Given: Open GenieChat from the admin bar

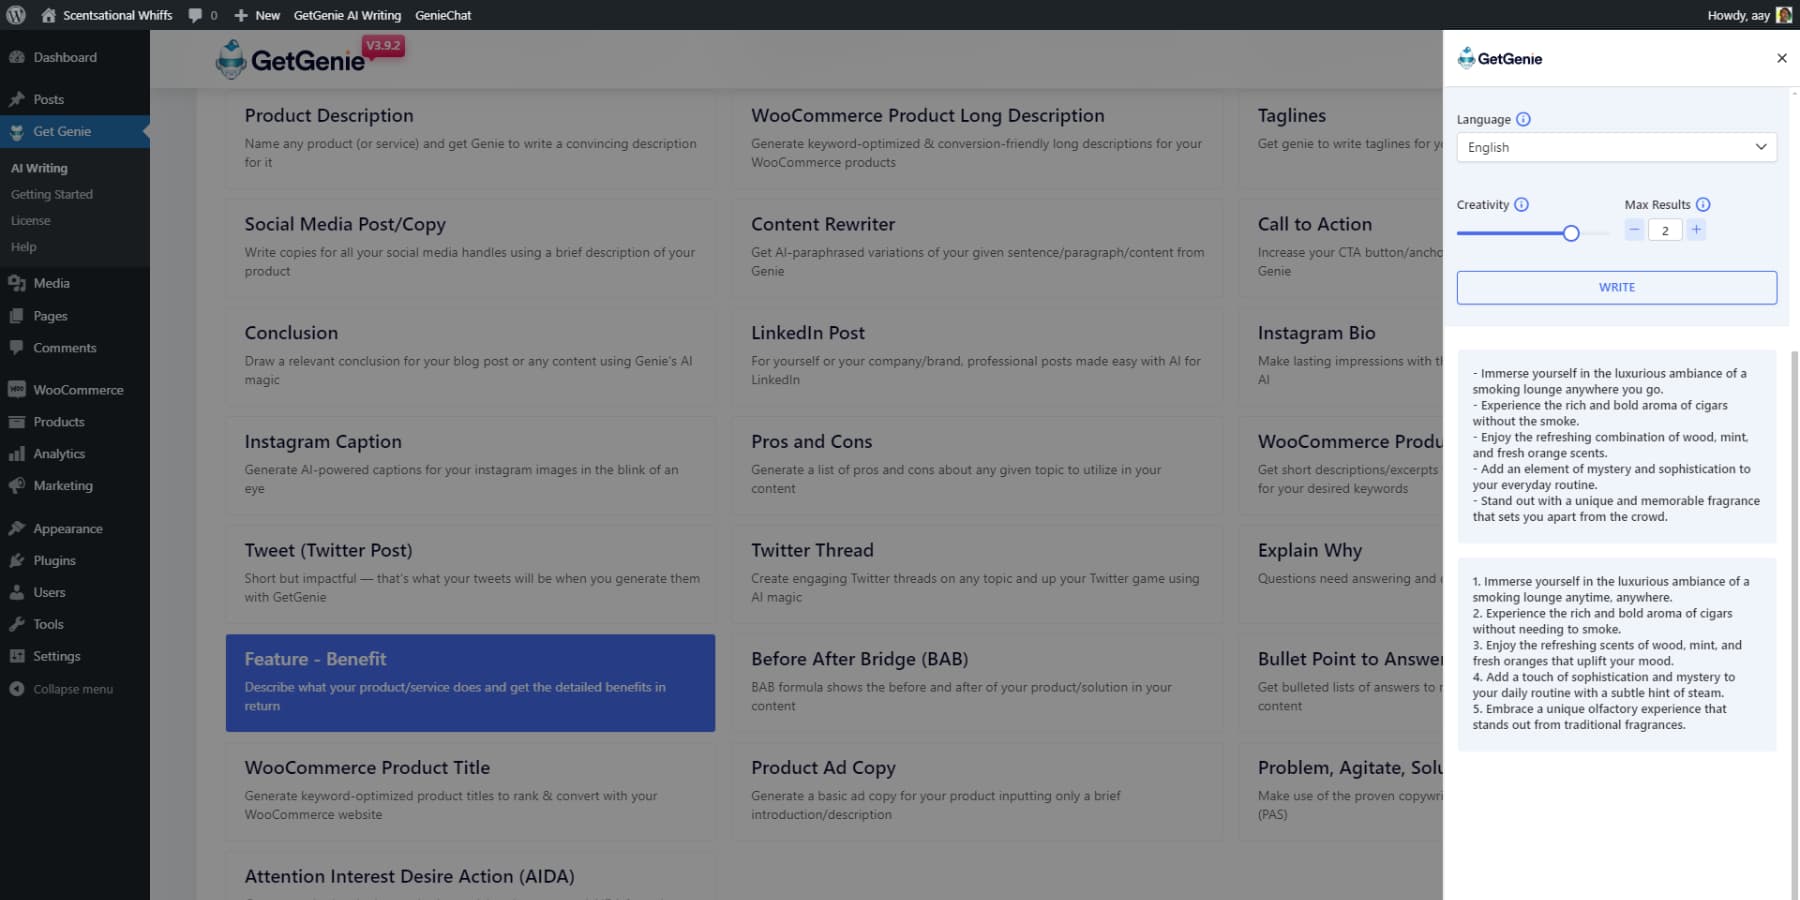Looking at the screenshot, I should click(x=443, y=15).
